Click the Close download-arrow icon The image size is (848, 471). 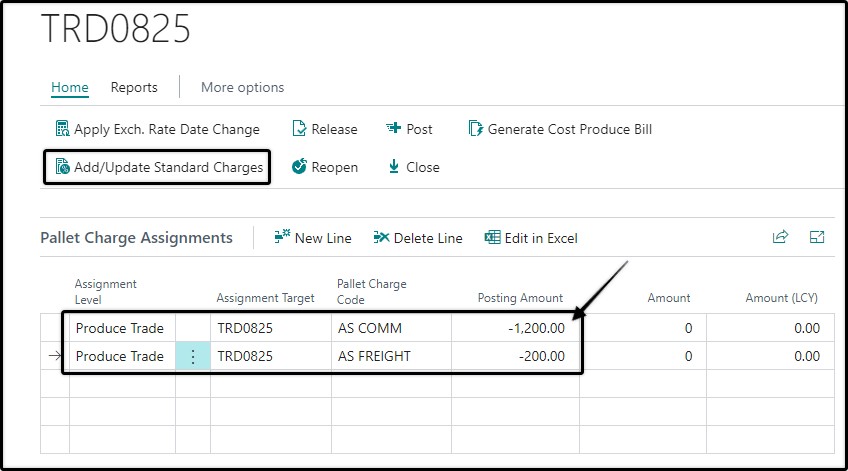click(x=394, y=167)
